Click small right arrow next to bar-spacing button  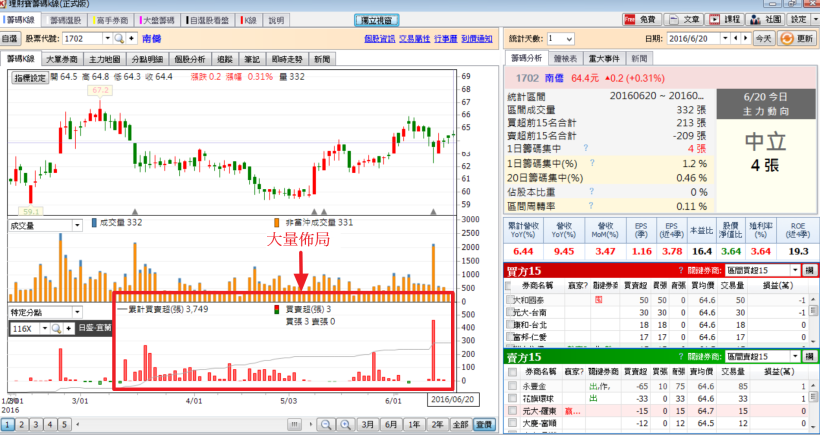click(x=312, y=424)
